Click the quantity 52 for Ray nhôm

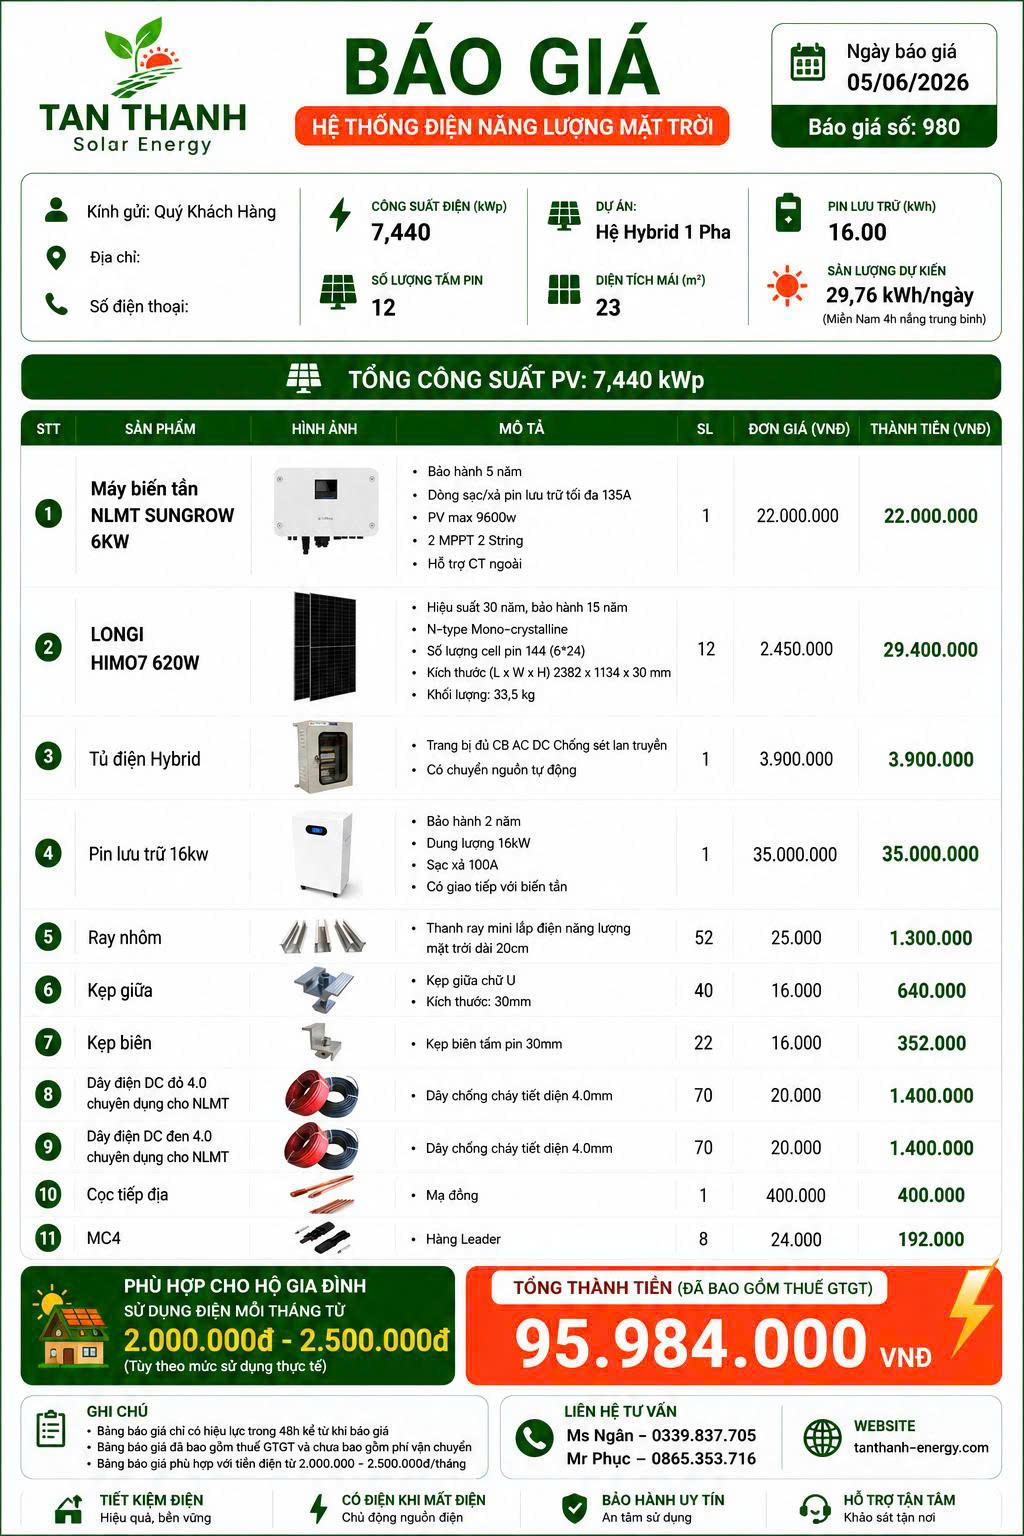coord(704,938)
